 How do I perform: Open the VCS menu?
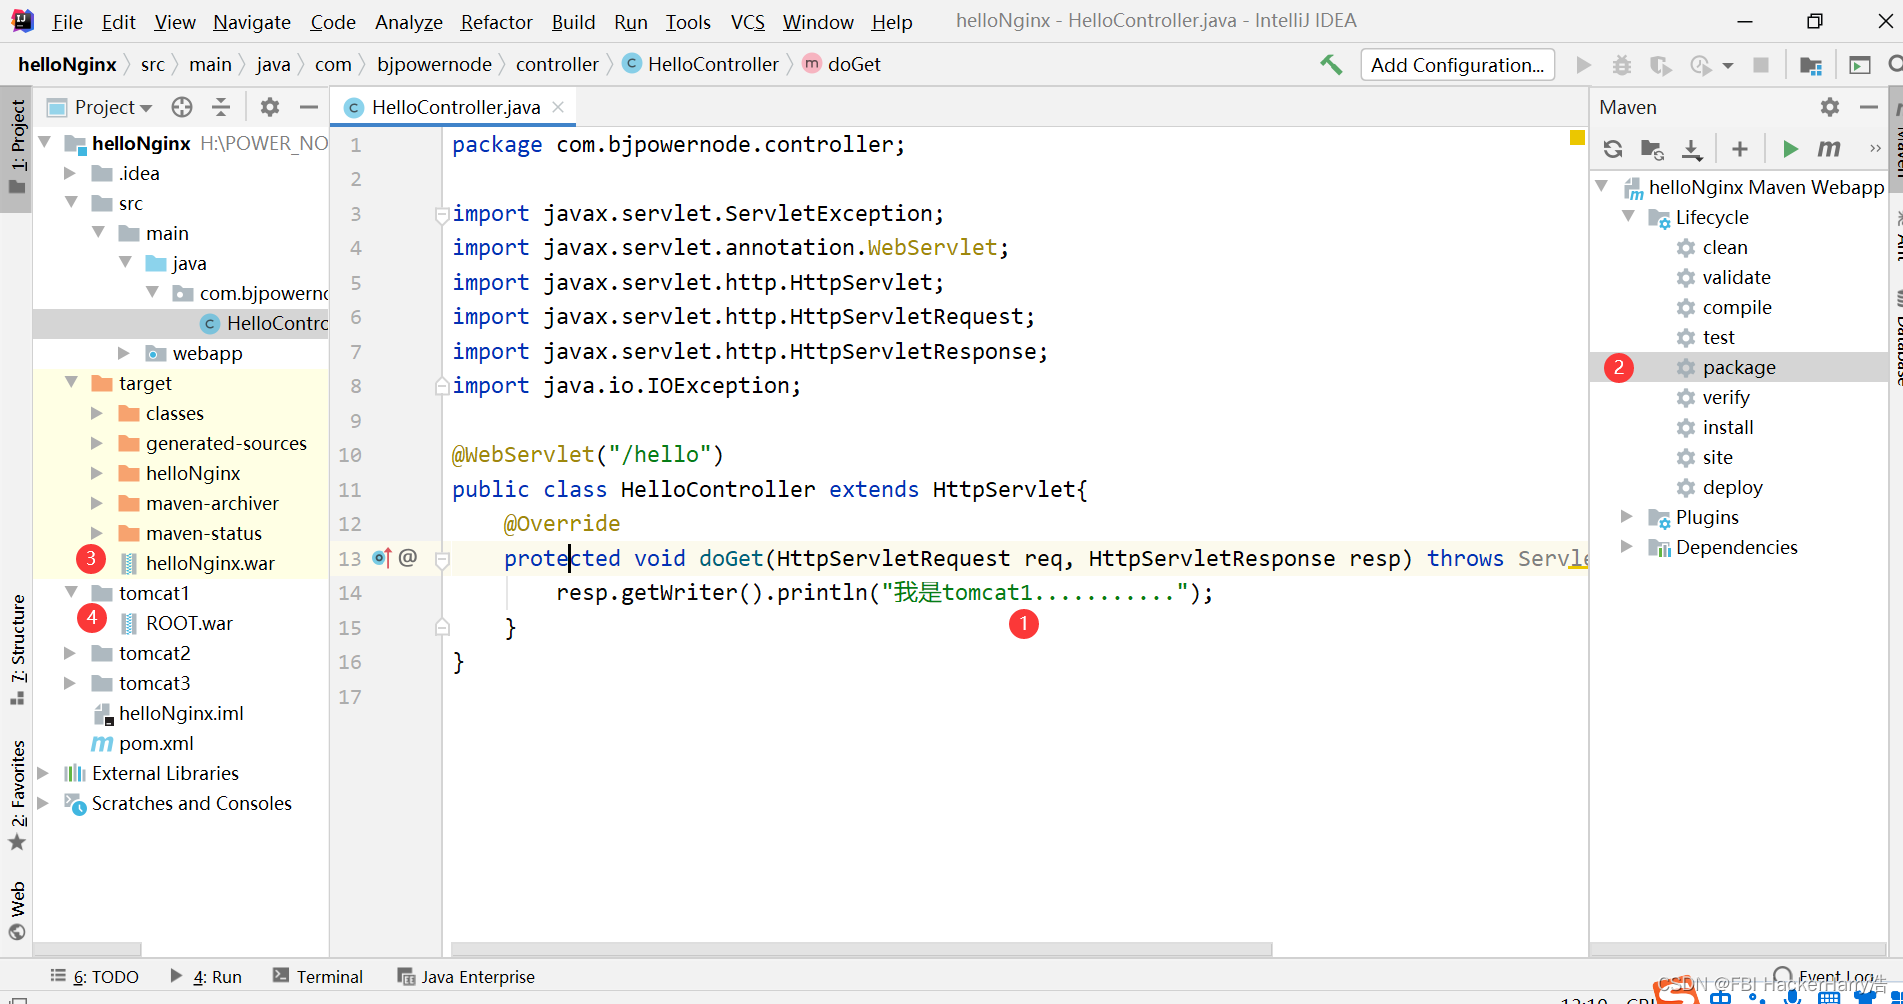pyautogui.click(x=747, y=21)
